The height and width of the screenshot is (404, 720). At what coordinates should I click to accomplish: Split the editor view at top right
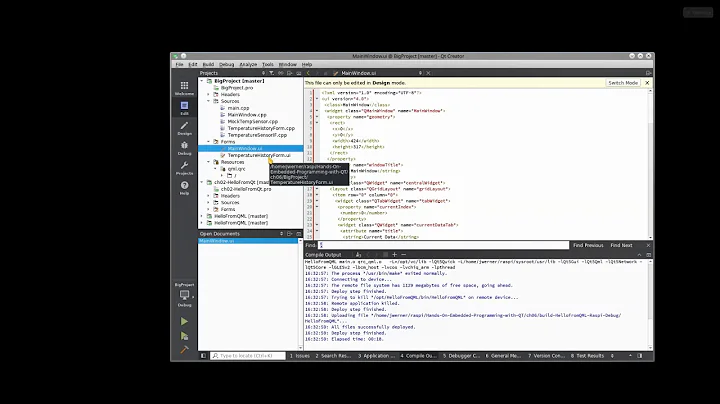648,73
